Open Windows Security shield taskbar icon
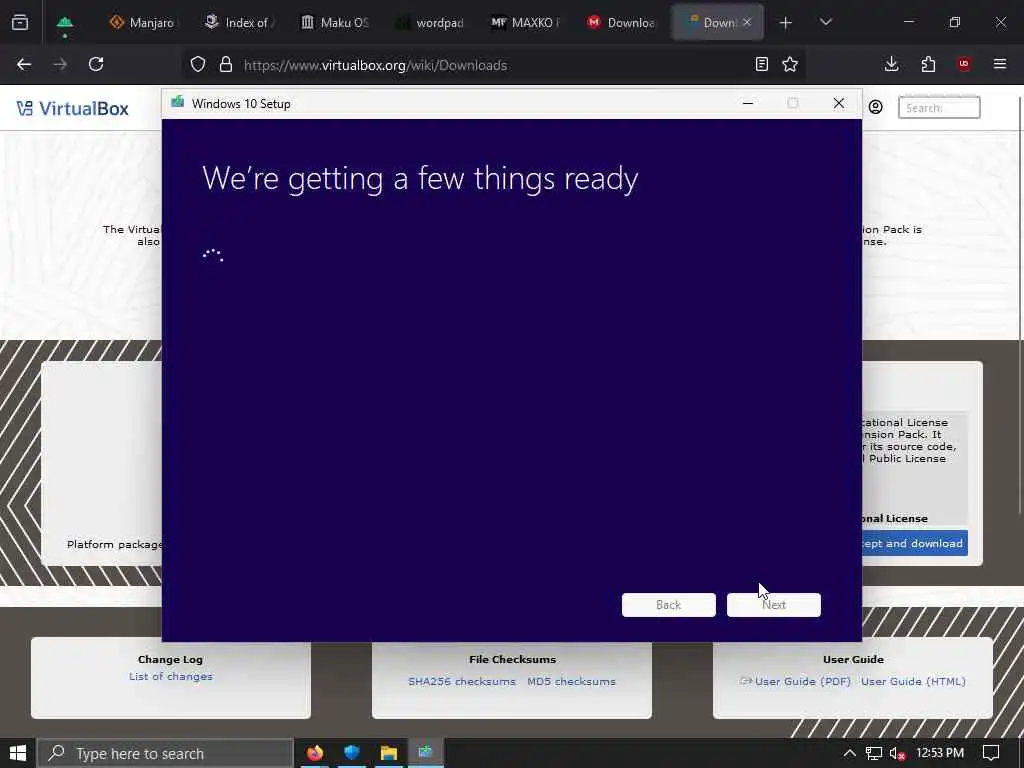 (352, 753)
